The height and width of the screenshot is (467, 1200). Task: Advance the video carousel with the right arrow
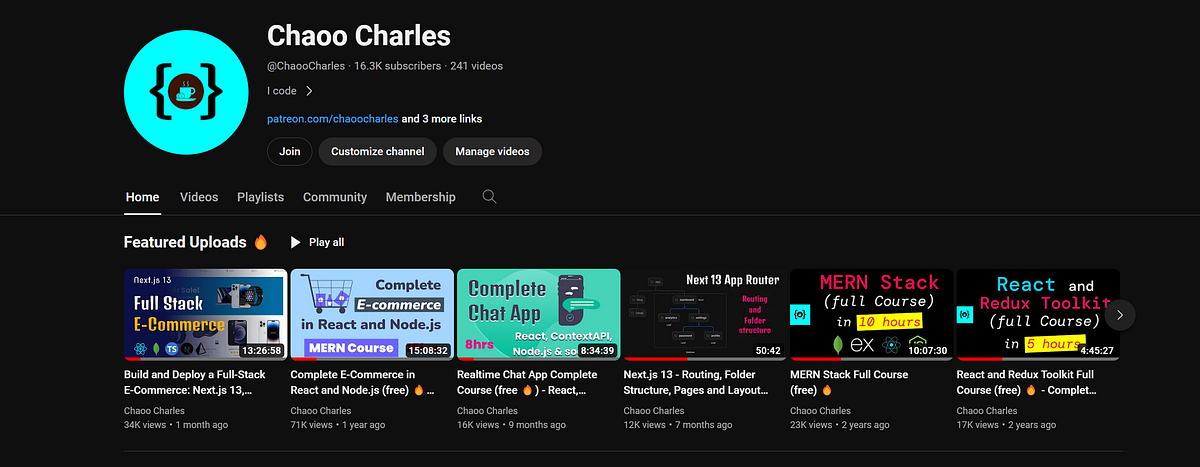[x=1120, y=314]
